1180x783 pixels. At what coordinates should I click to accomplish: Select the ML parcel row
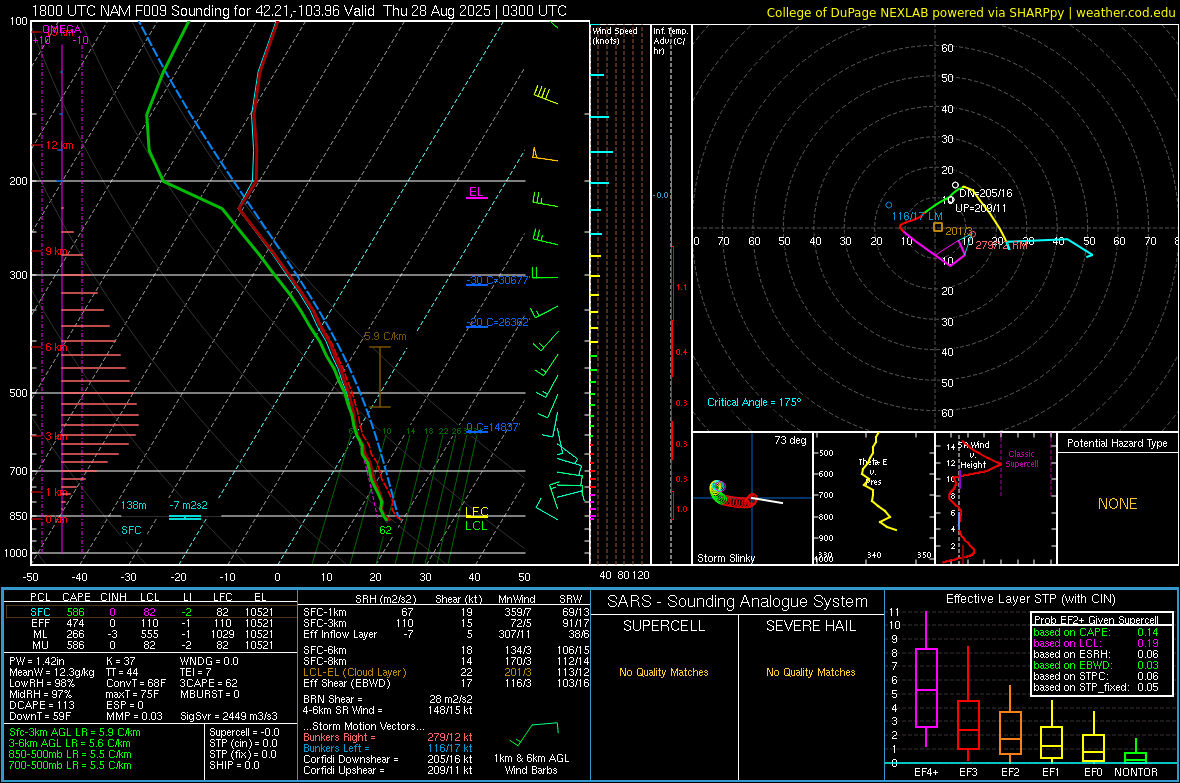[151, 635]
